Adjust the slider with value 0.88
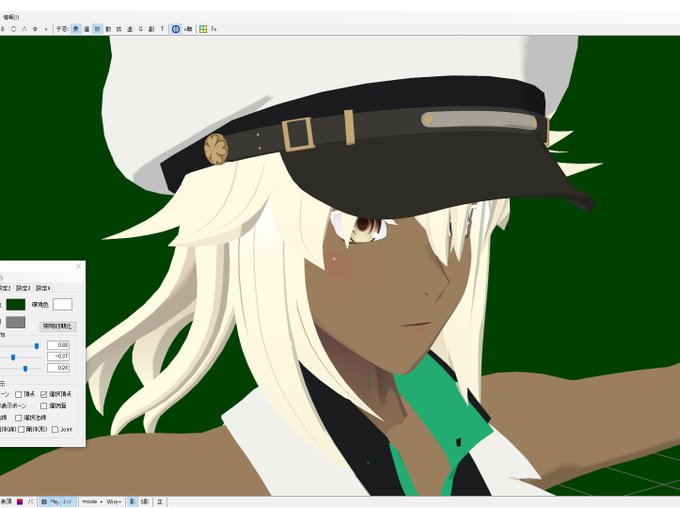This screenshot has width=680, height=508. point(37,346)
